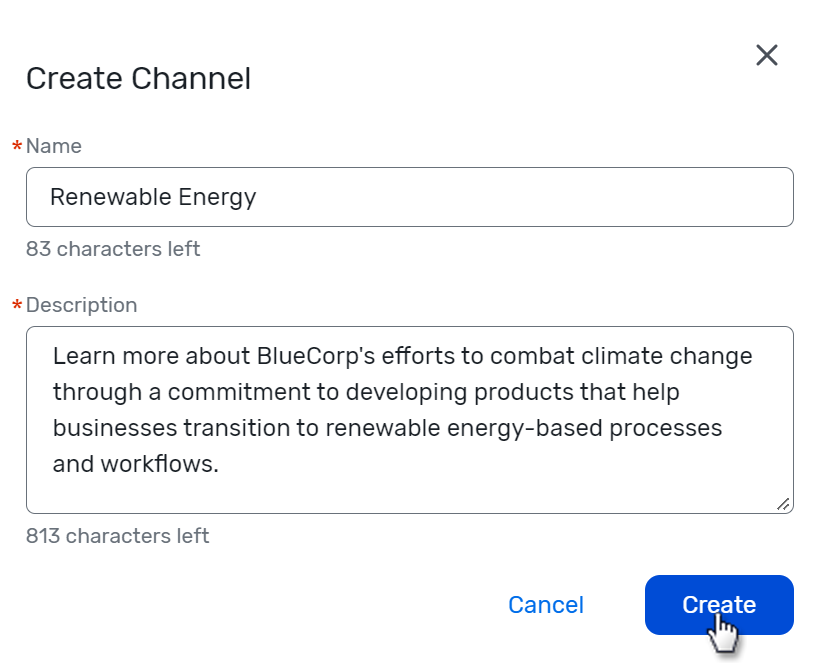Place cursor on "Renewable" in Name field
The image size is (821, 663).
click(111, 197)
